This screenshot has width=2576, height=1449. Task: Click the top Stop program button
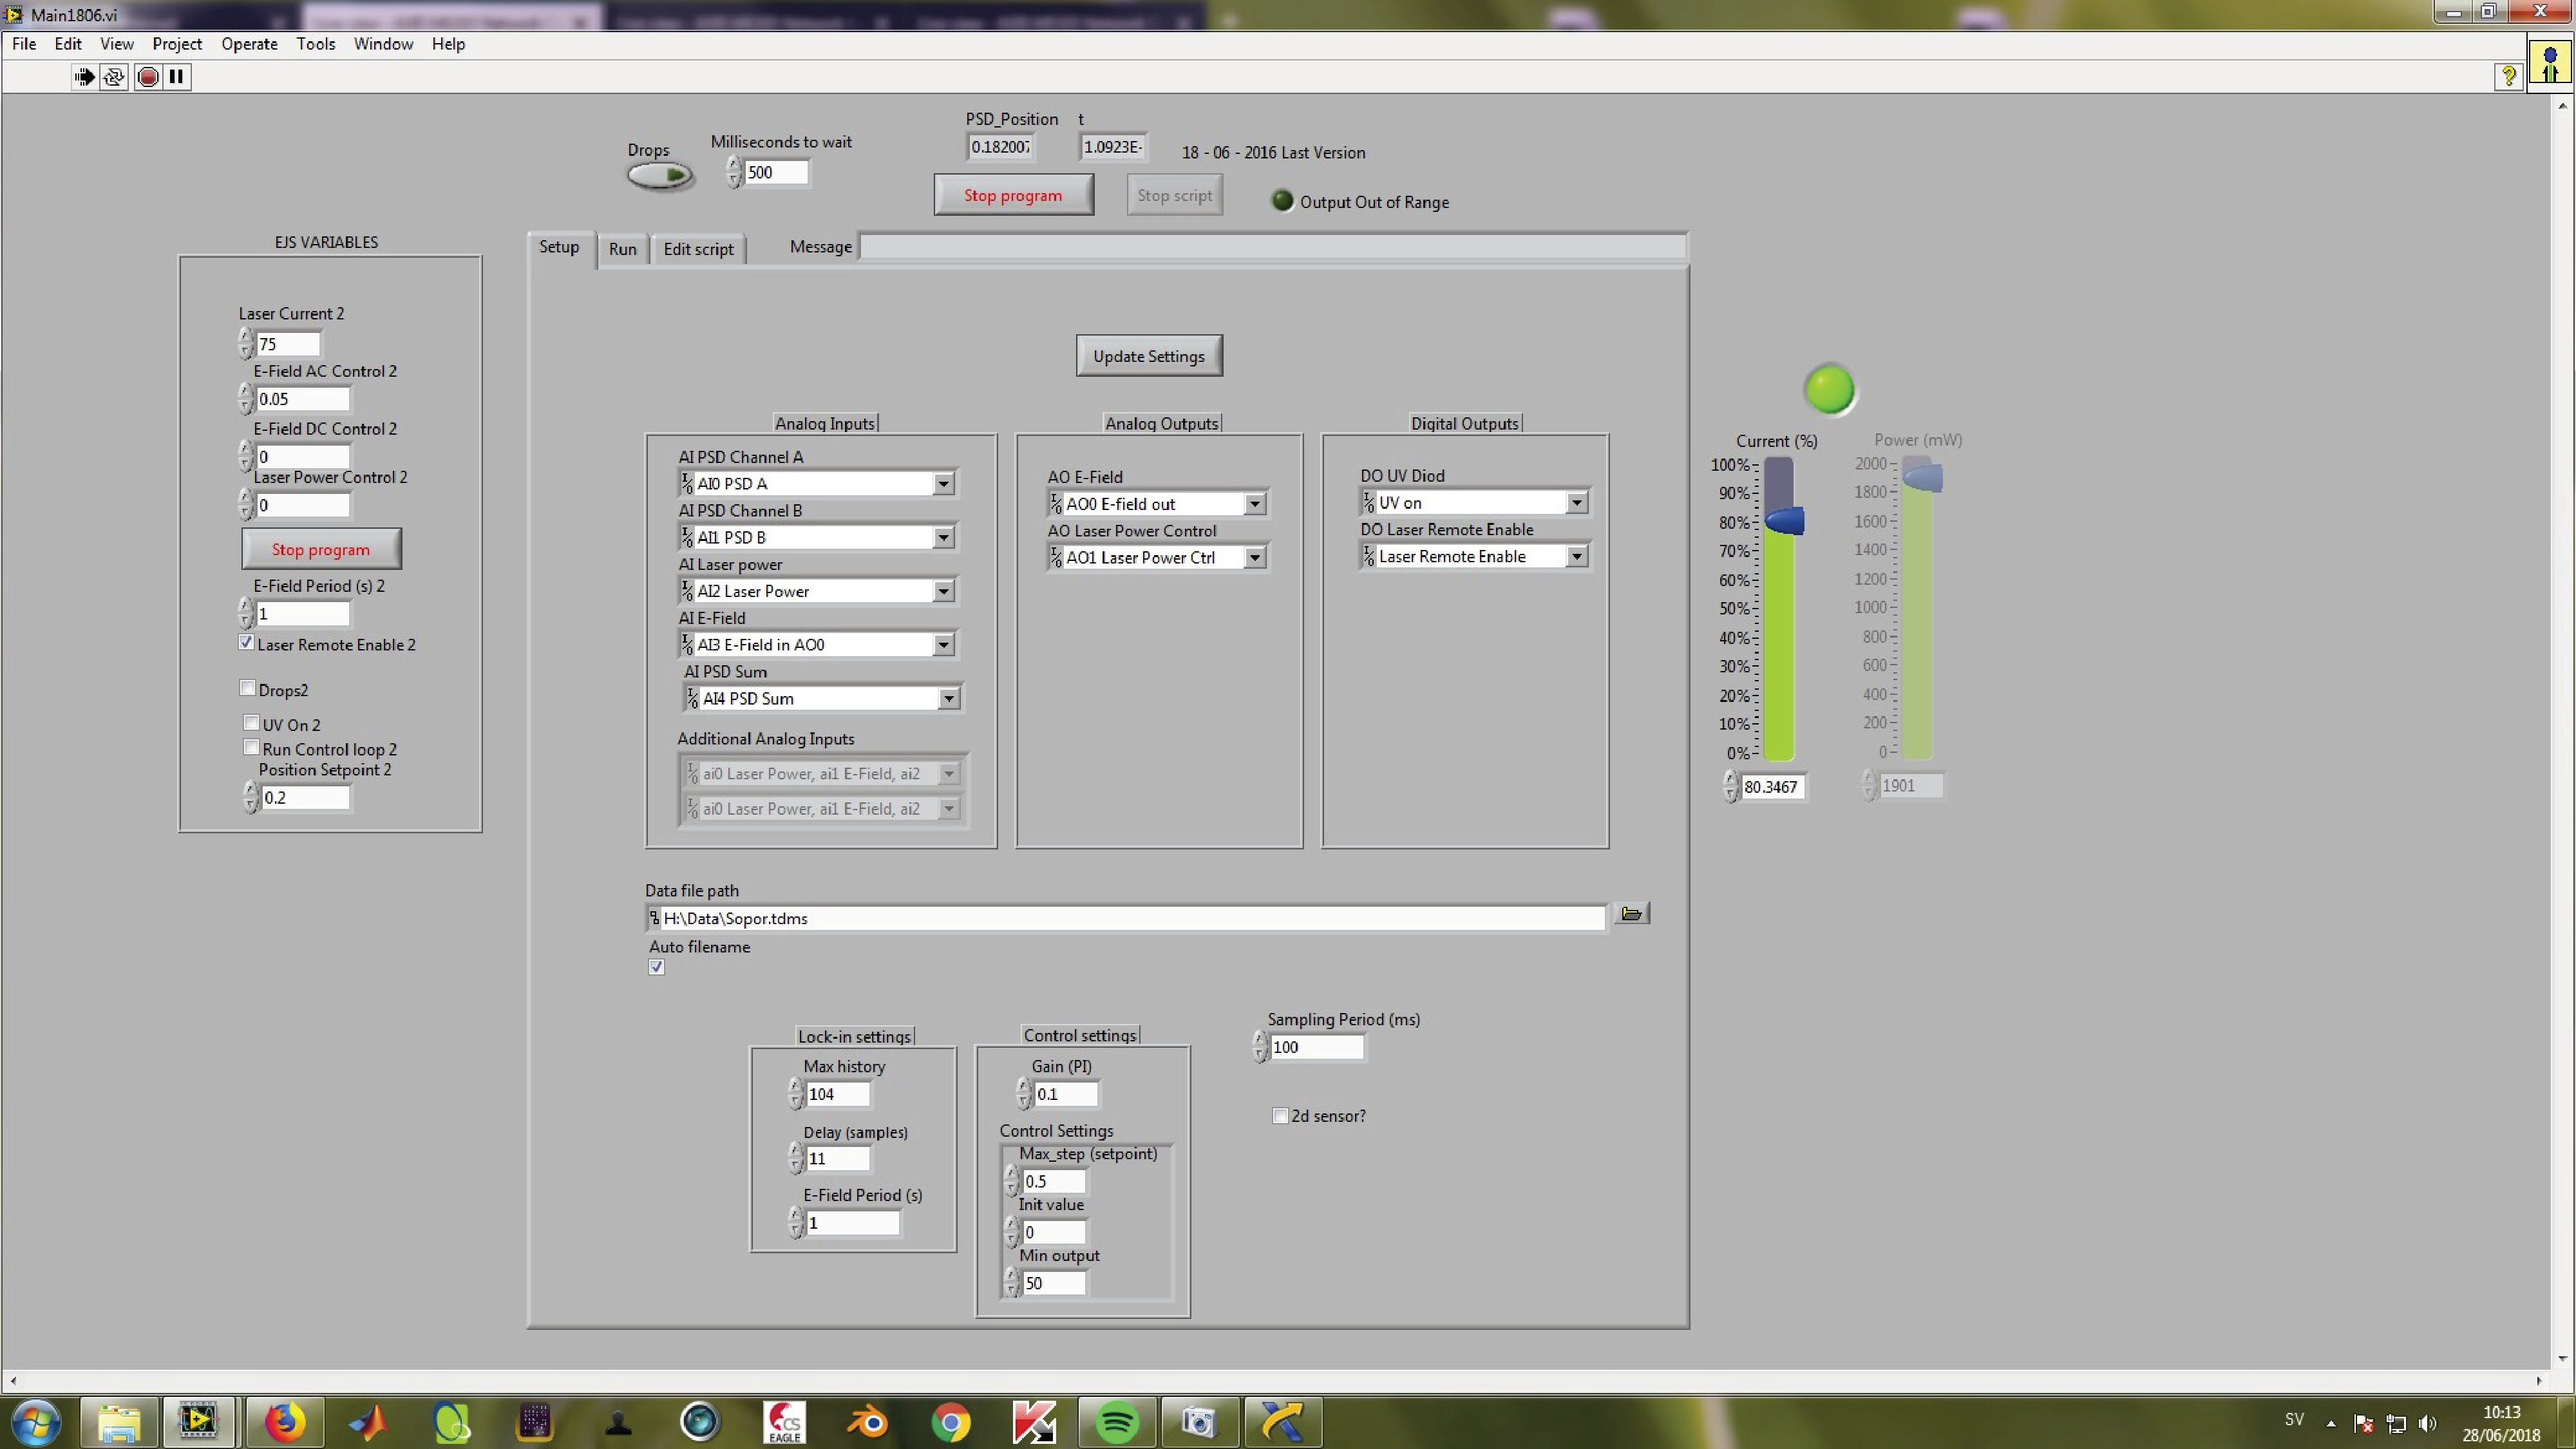1013,195
